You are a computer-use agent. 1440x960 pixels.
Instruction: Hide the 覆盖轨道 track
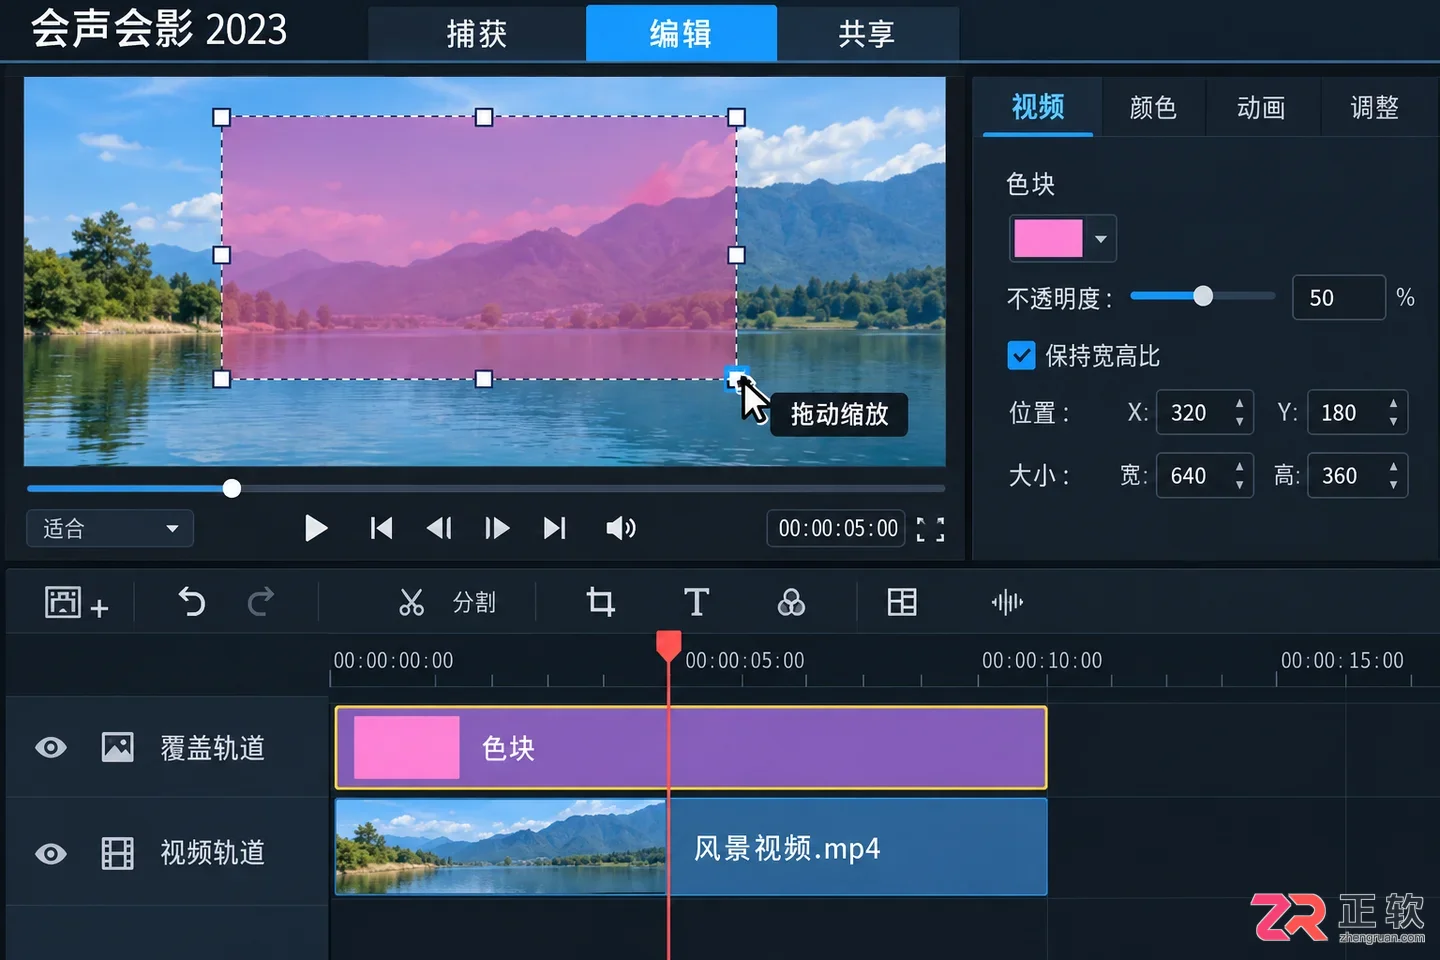[x=51, y=747]
